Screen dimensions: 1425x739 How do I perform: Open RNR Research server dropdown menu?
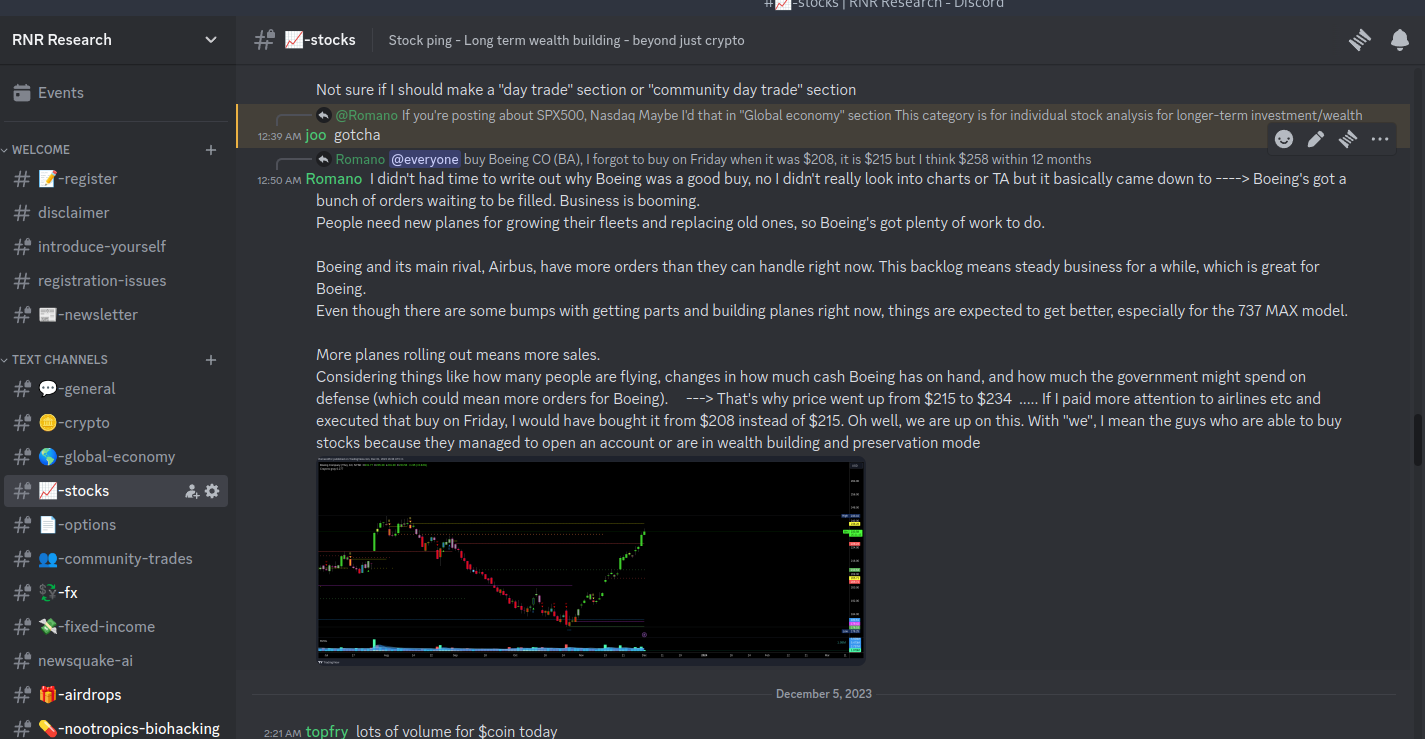coord(211,40)
